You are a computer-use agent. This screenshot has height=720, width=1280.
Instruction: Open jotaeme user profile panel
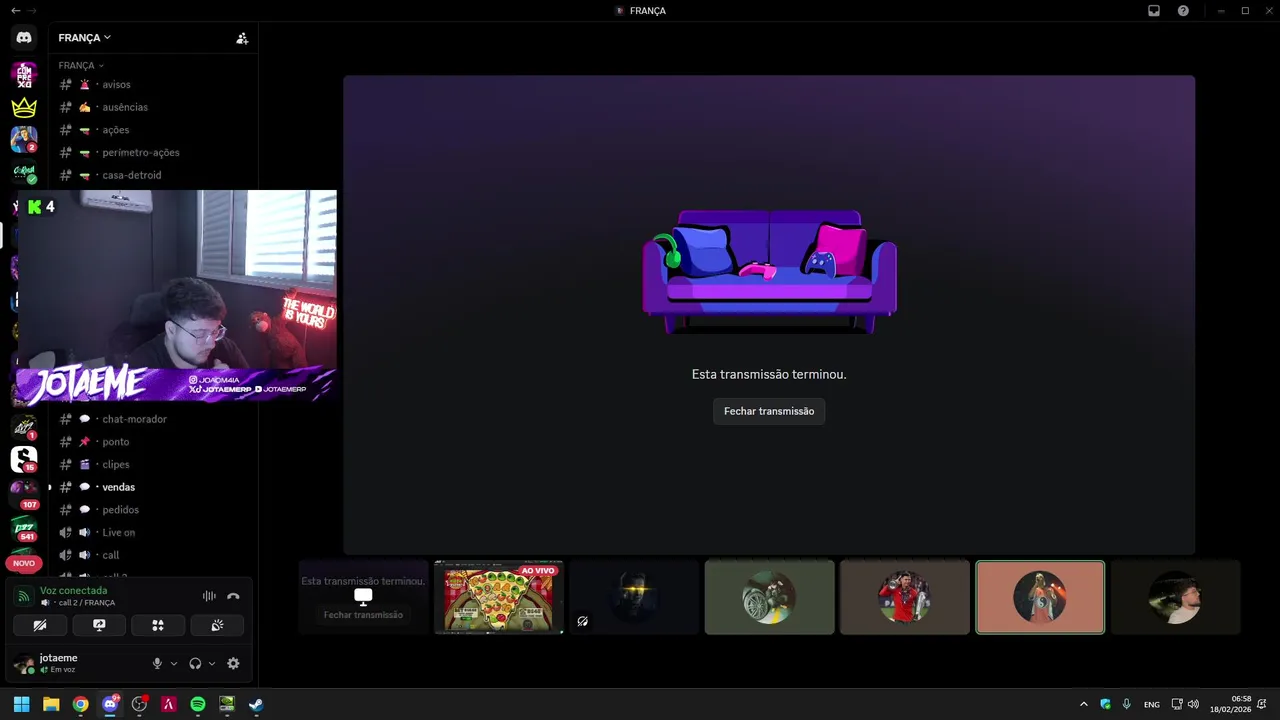[x=75, y=663]
